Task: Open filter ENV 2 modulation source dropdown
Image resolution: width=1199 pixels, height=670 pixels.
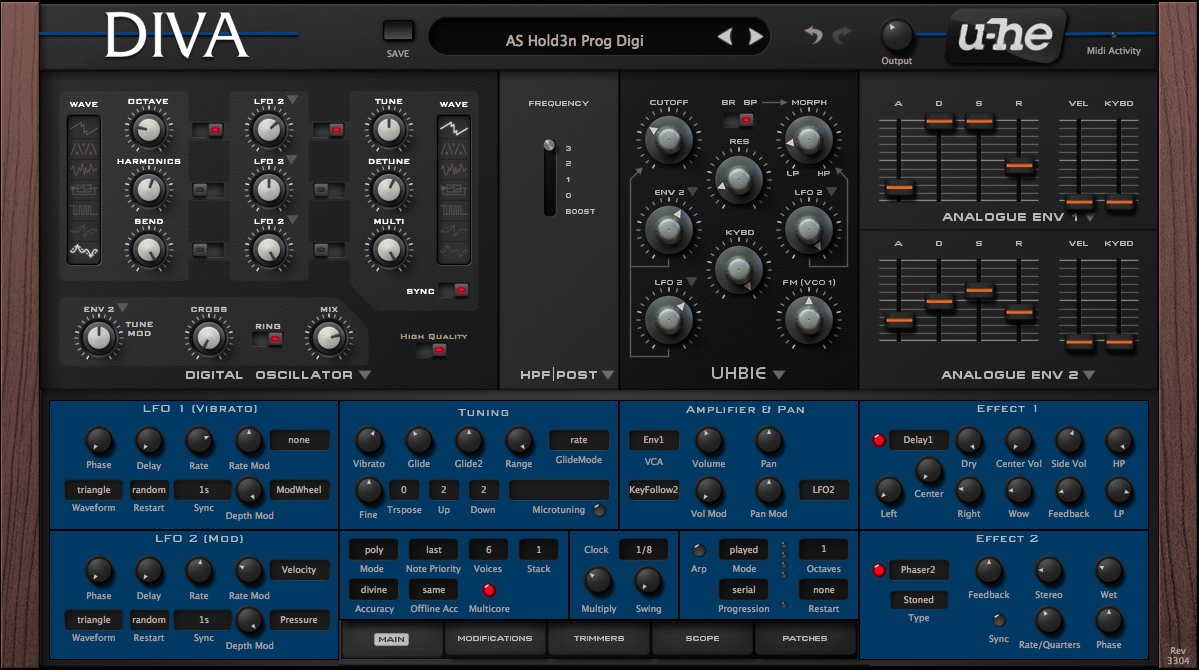Action: [692, 192]
